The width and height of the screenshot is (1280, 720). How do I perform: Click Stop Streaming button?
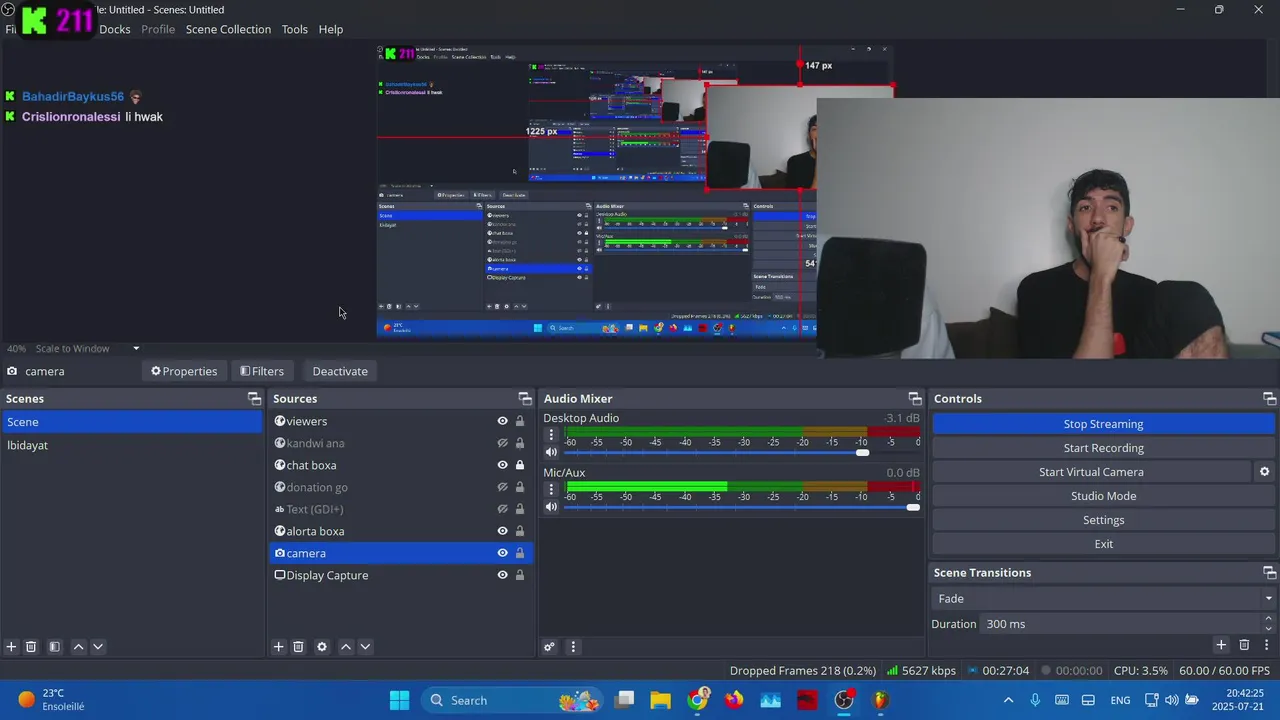point(1103,424)
